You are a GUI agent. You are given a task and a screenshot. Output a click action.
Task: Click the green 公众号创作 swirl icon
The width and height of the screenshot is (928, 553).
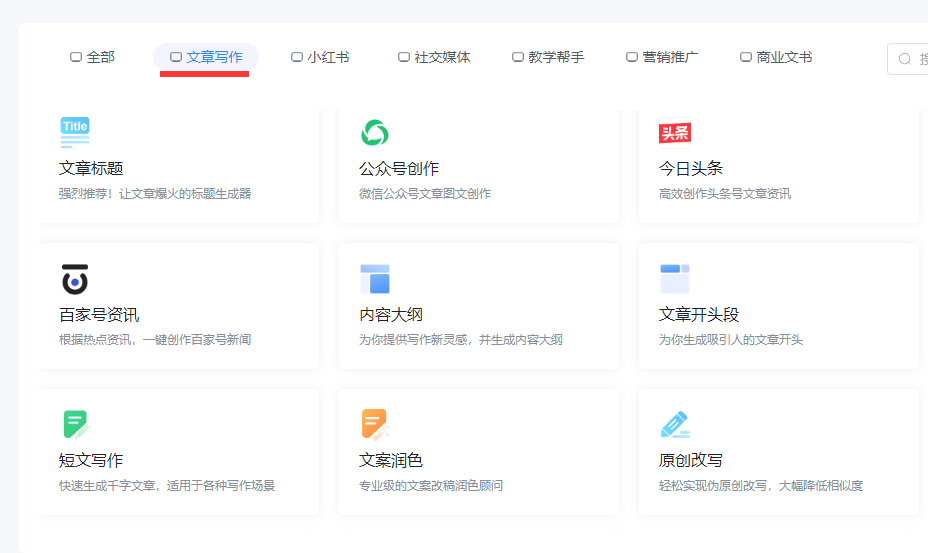[x=375, y=133]
